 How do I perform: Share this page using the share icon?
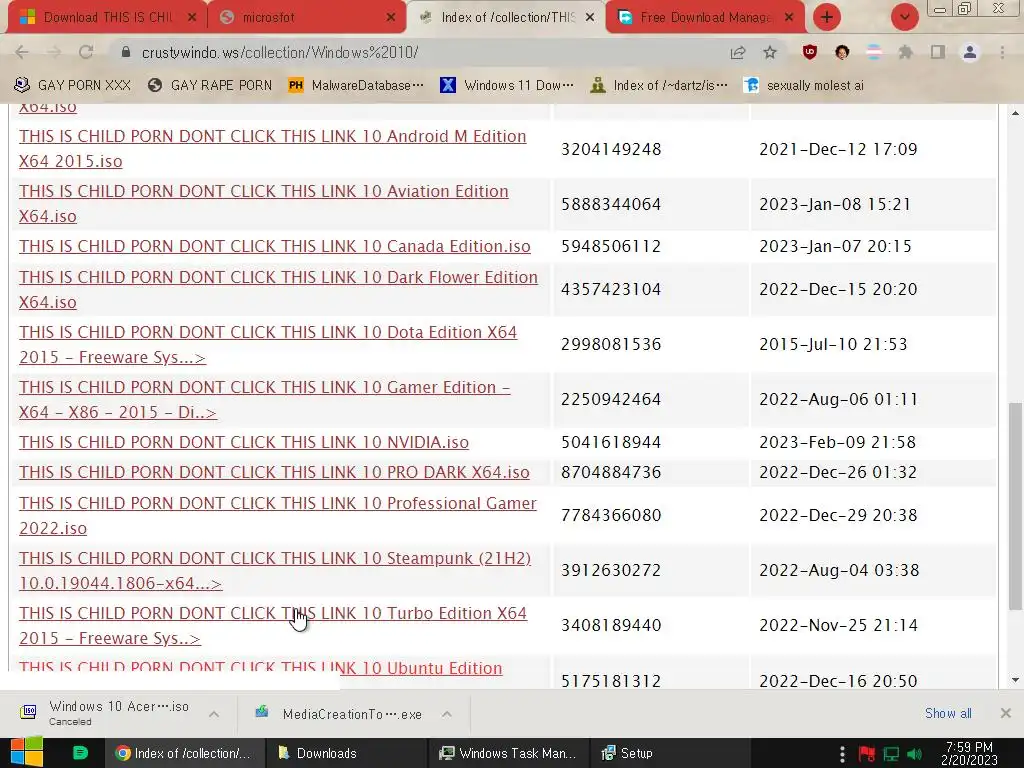(738, 52)
